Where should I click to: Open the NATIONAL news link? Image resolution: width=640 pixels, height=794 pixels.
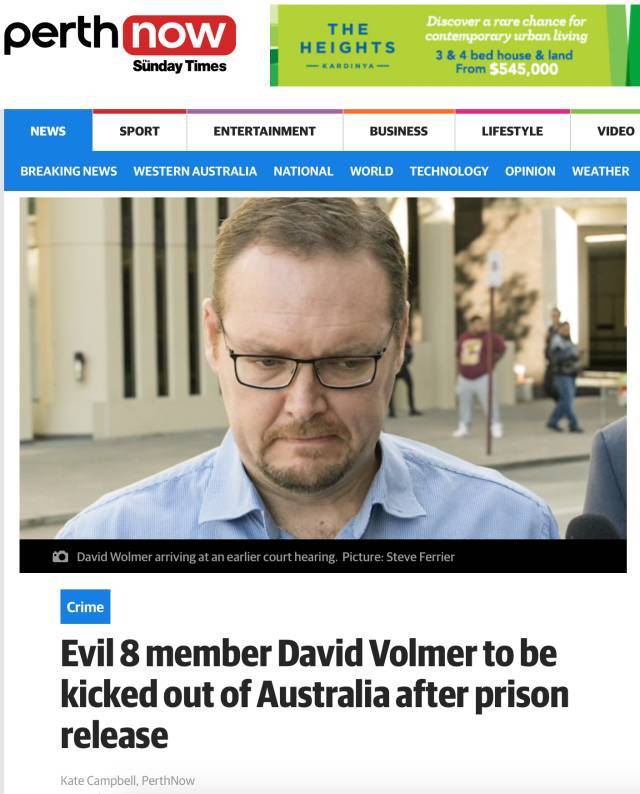303,171
